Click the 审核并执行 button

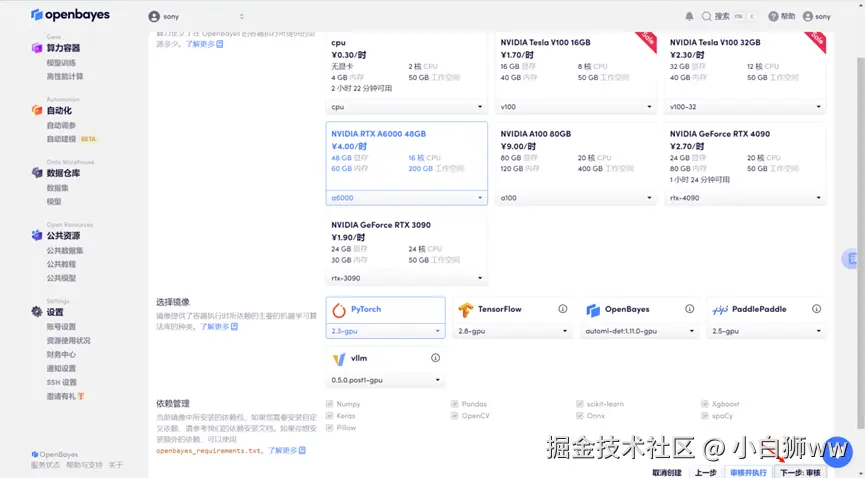click(748, 472)
